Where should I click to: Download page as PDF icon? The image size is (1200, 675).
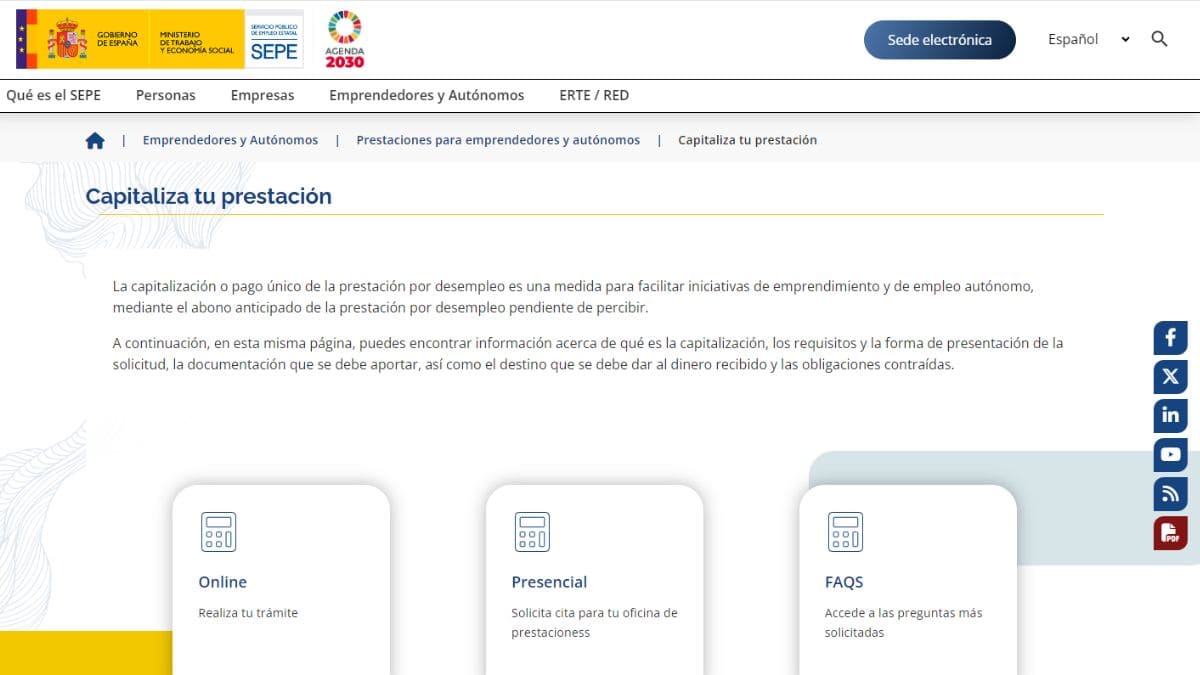point(1170,533)
